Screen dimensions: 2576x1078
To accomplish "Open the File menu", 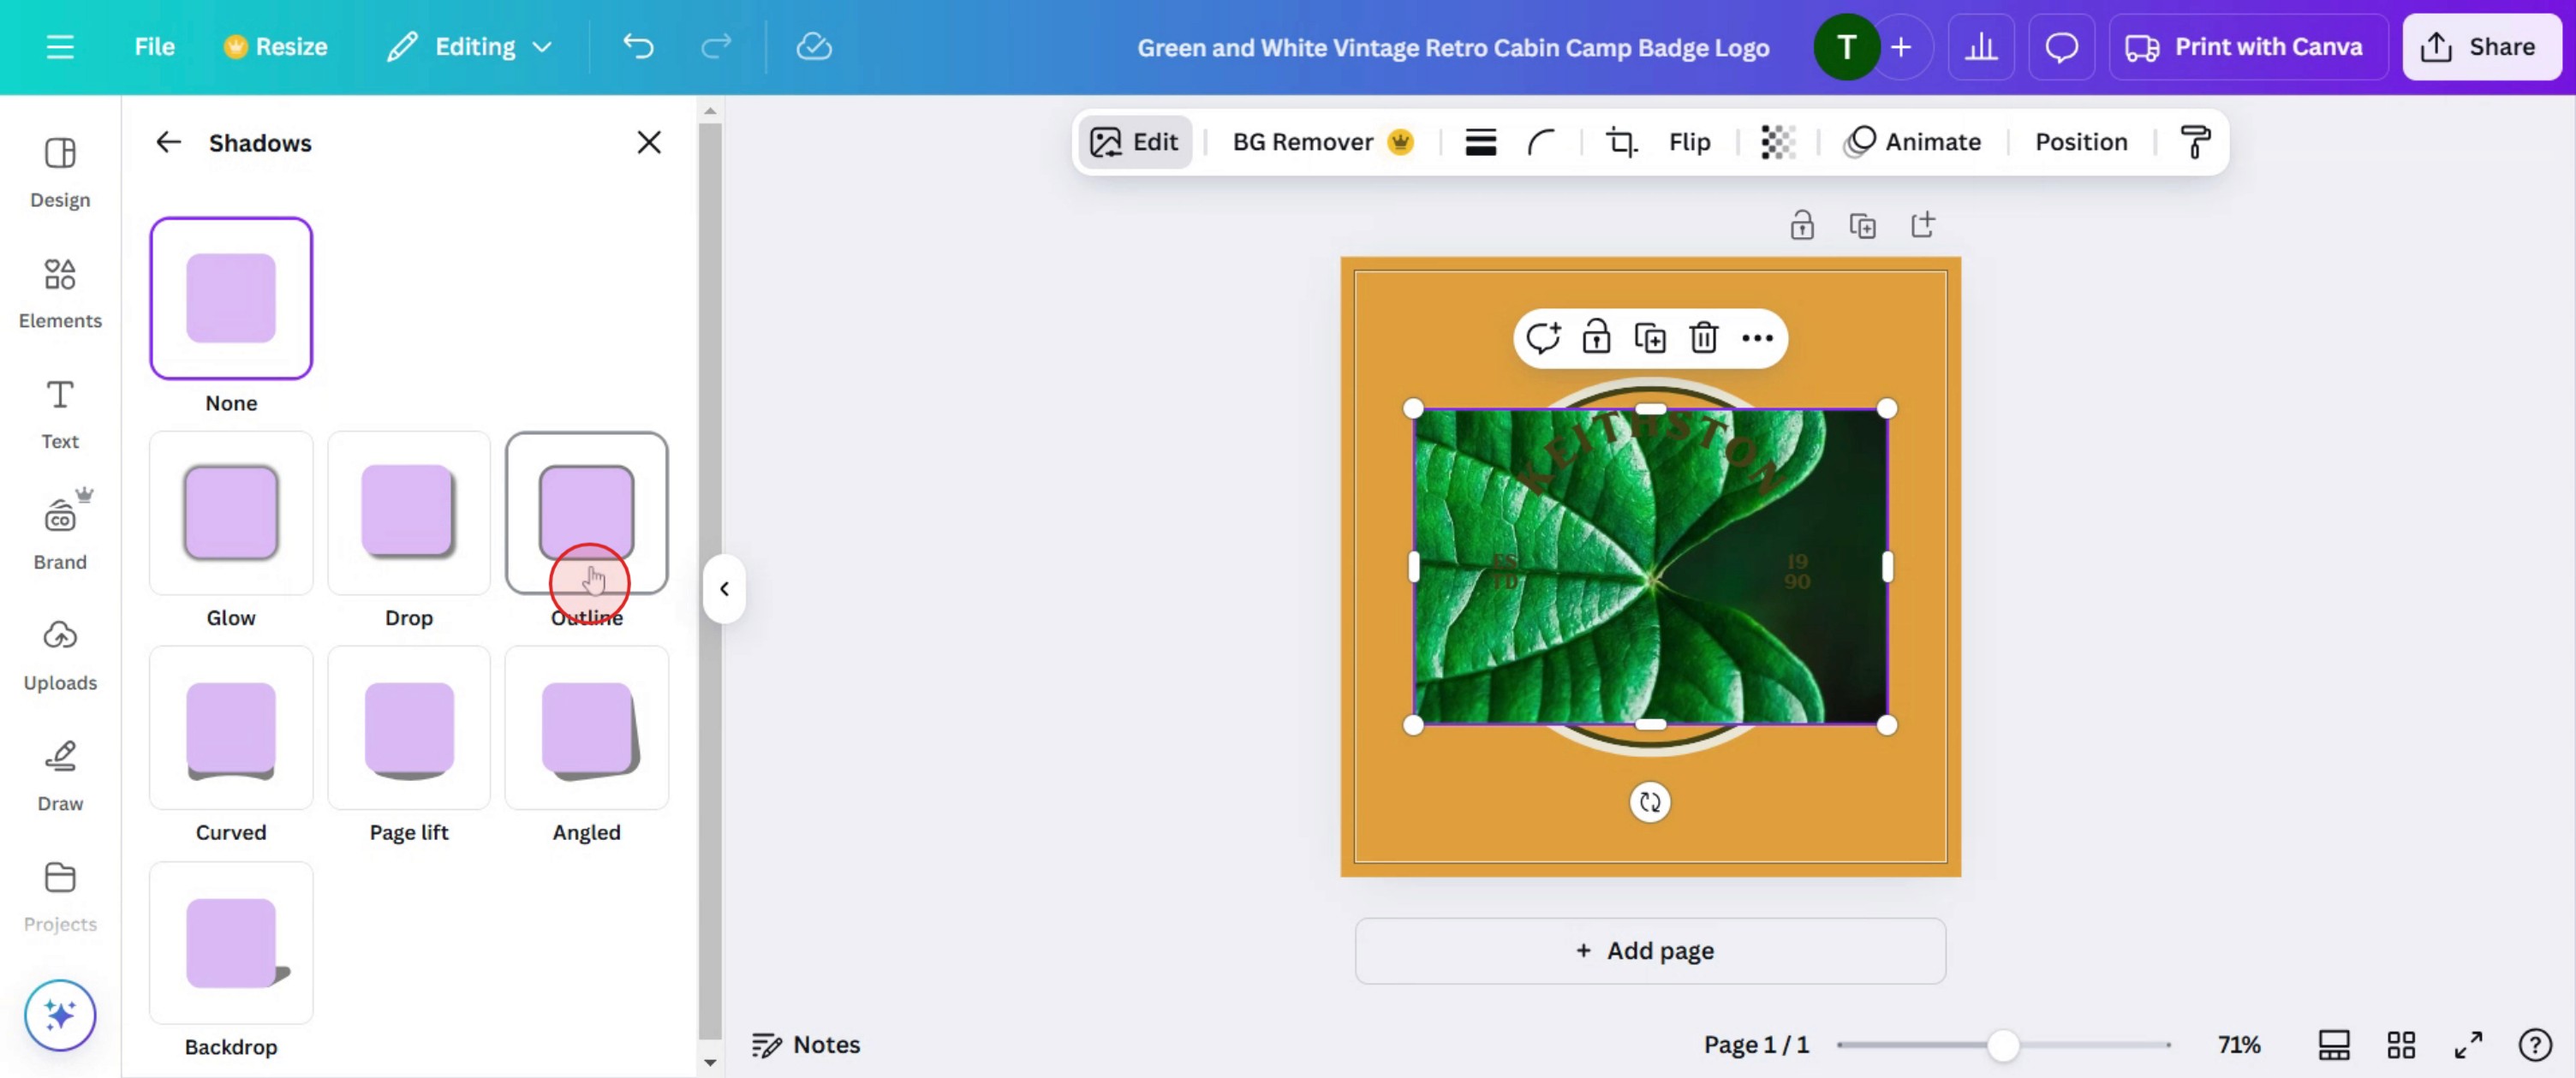I will click(154, 47).
